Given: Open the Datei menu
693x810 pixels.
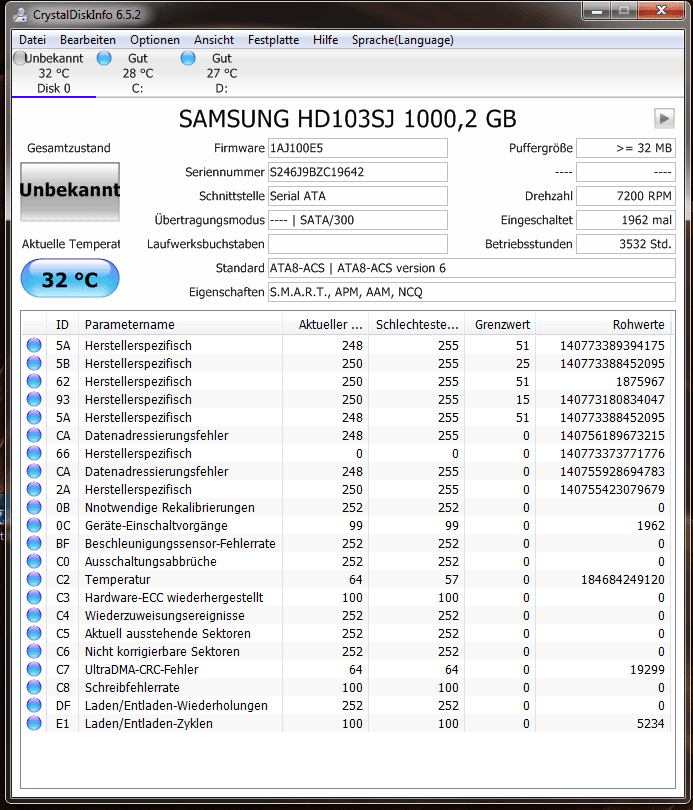Looking at the screenshot, I should [x=32, y=40].
